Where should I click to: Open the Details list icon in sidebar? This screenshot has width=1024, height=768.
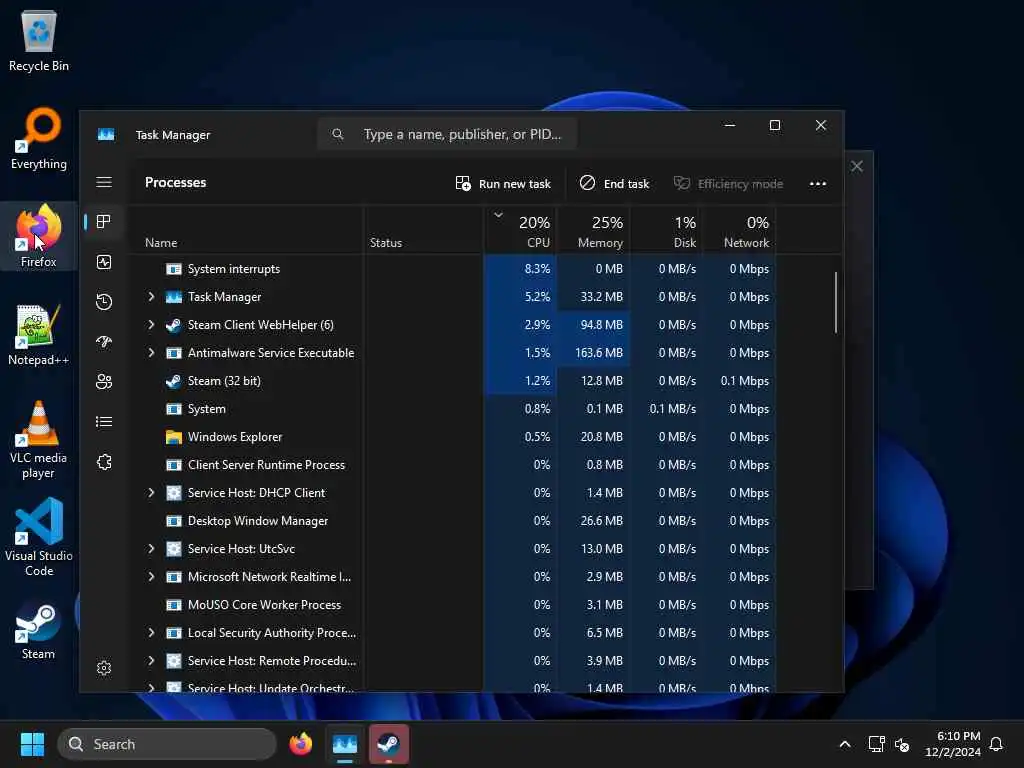tap(103, 422)
